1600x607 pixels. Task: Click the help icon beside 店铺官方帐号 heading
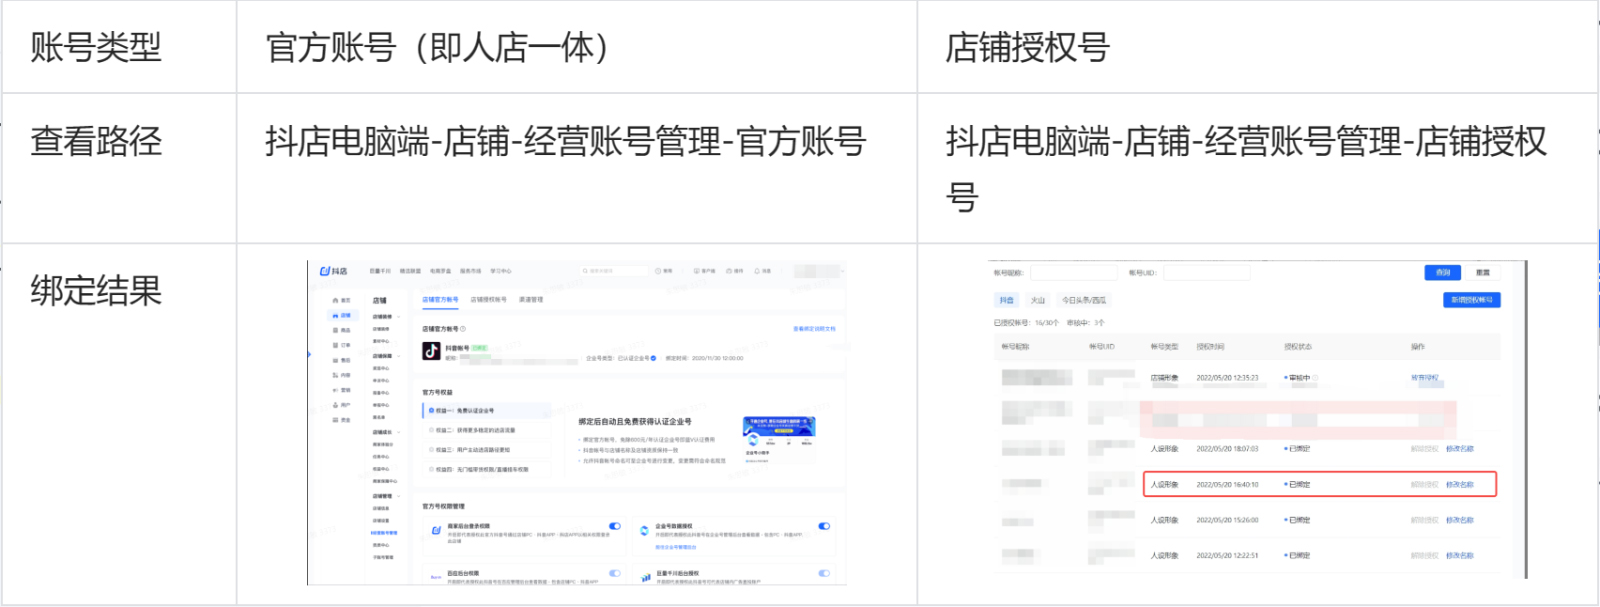pyautogui.click(x=463, y=329)
